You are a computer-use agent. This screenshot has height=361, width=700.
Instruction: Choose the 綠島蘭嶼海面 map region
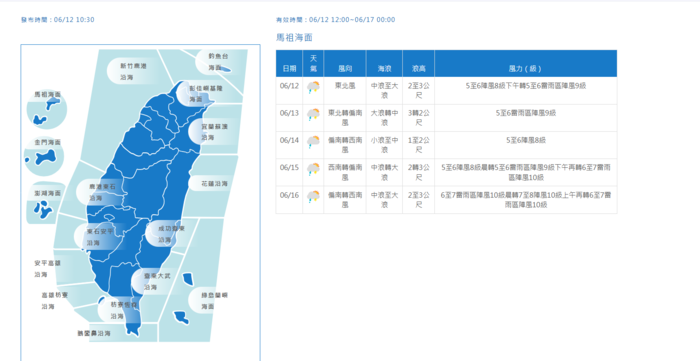(x=214, y=301)
